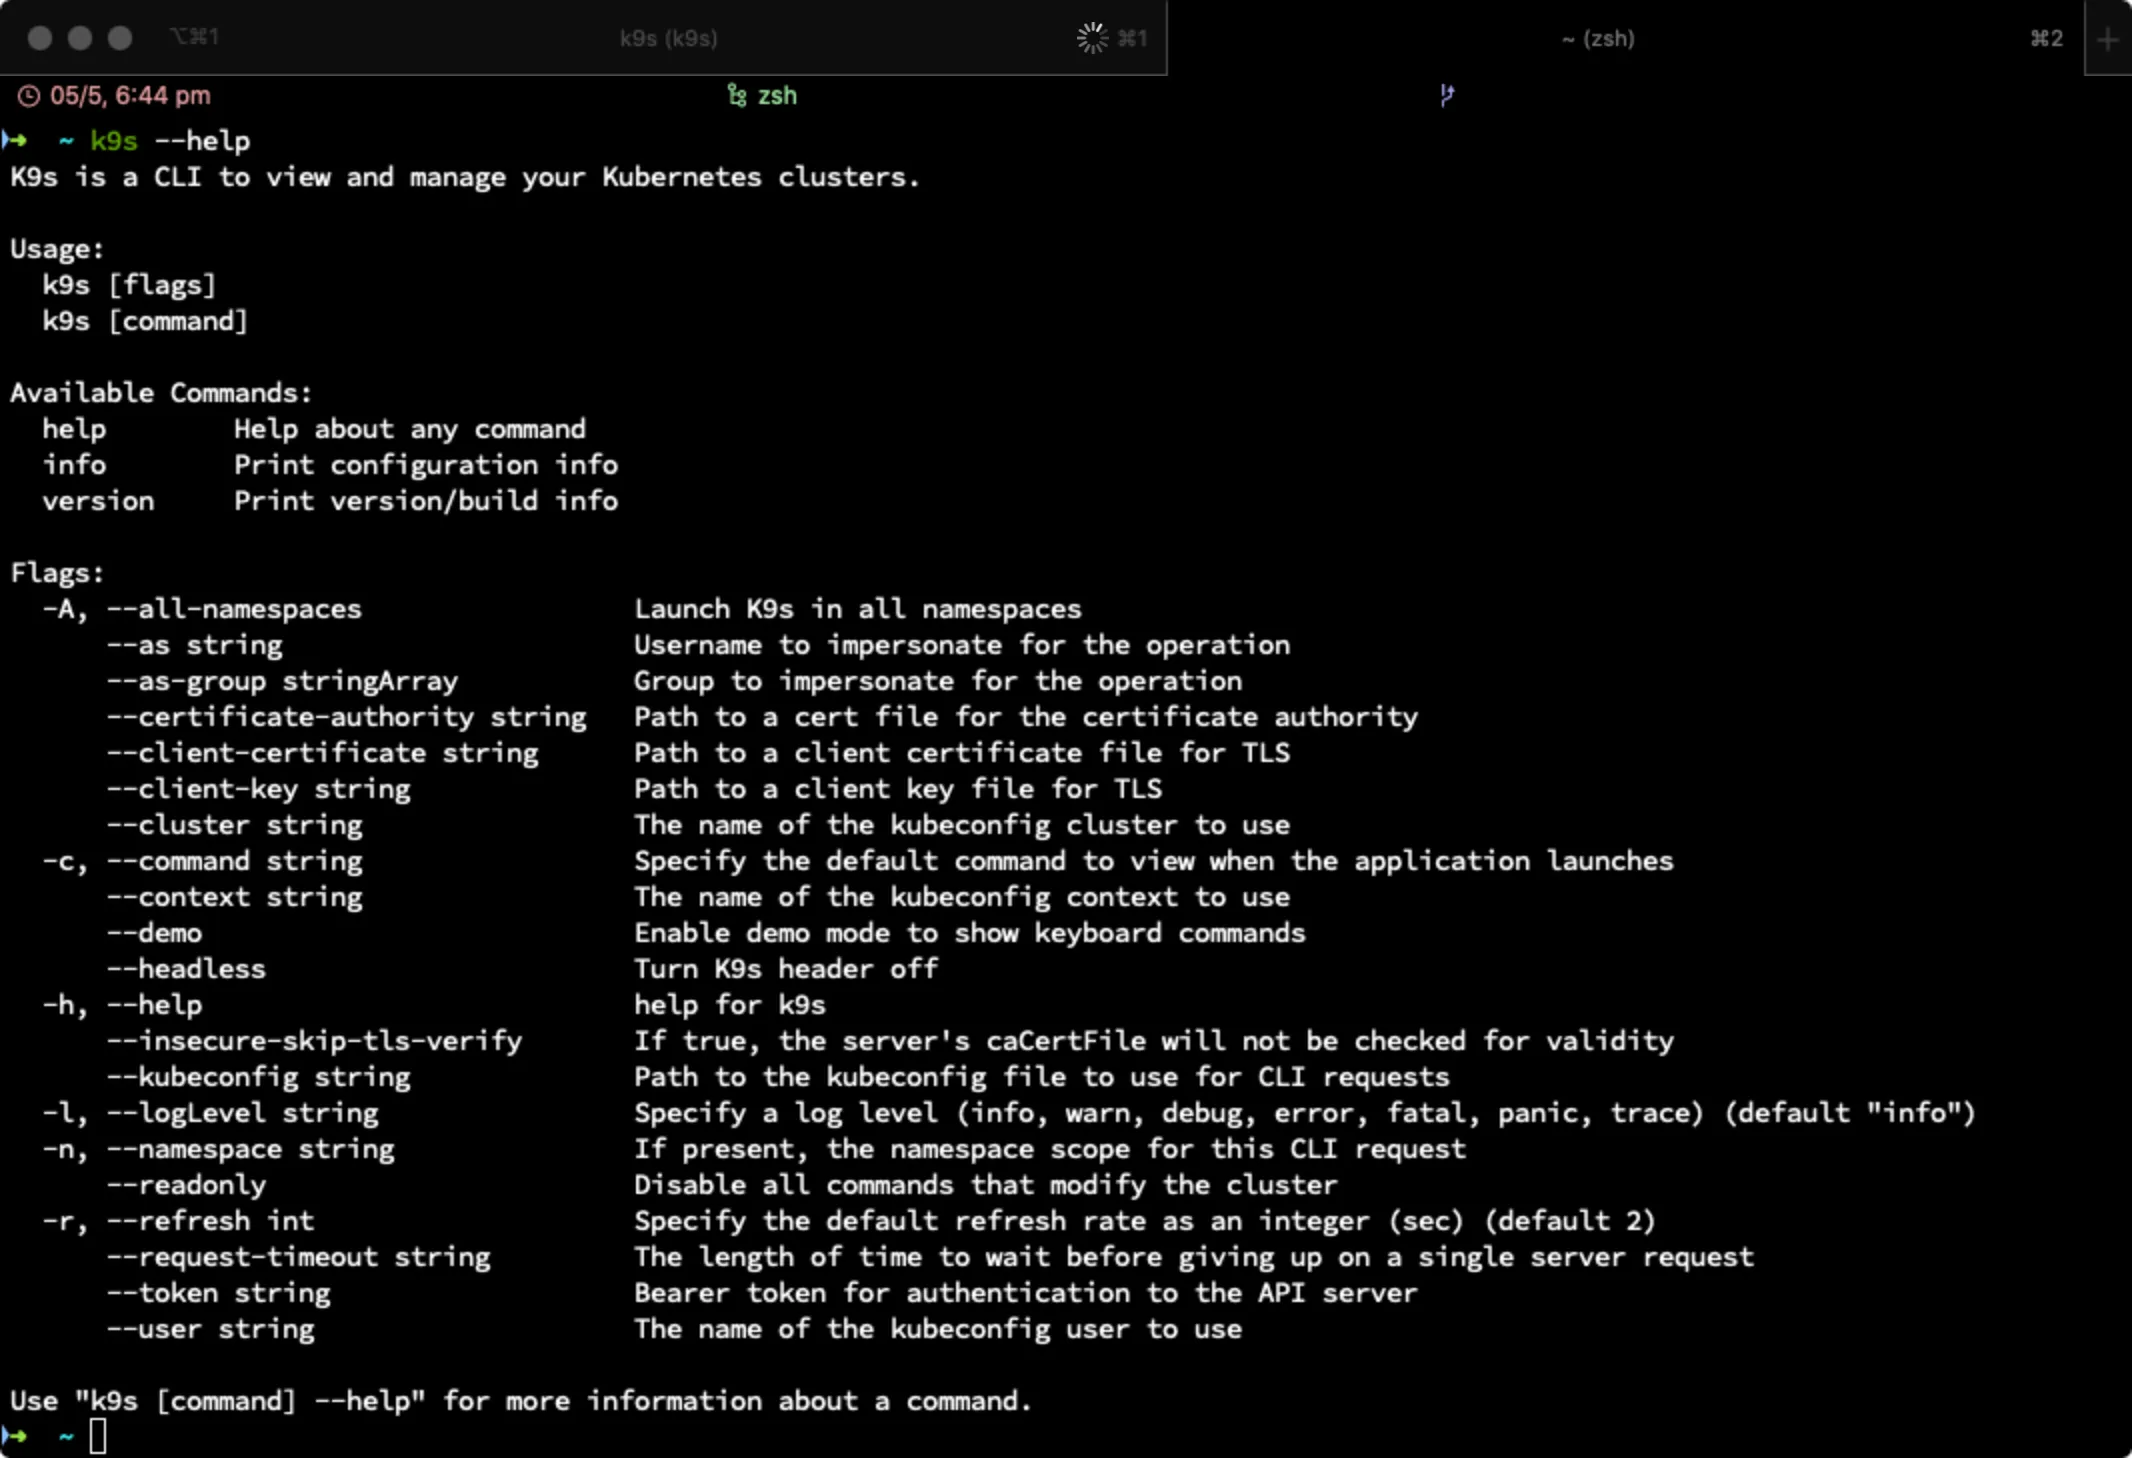Click the 'Use "k9s [command] --help"' line
Viewport: 2132px width, 1458px height.
(520, 1401)
